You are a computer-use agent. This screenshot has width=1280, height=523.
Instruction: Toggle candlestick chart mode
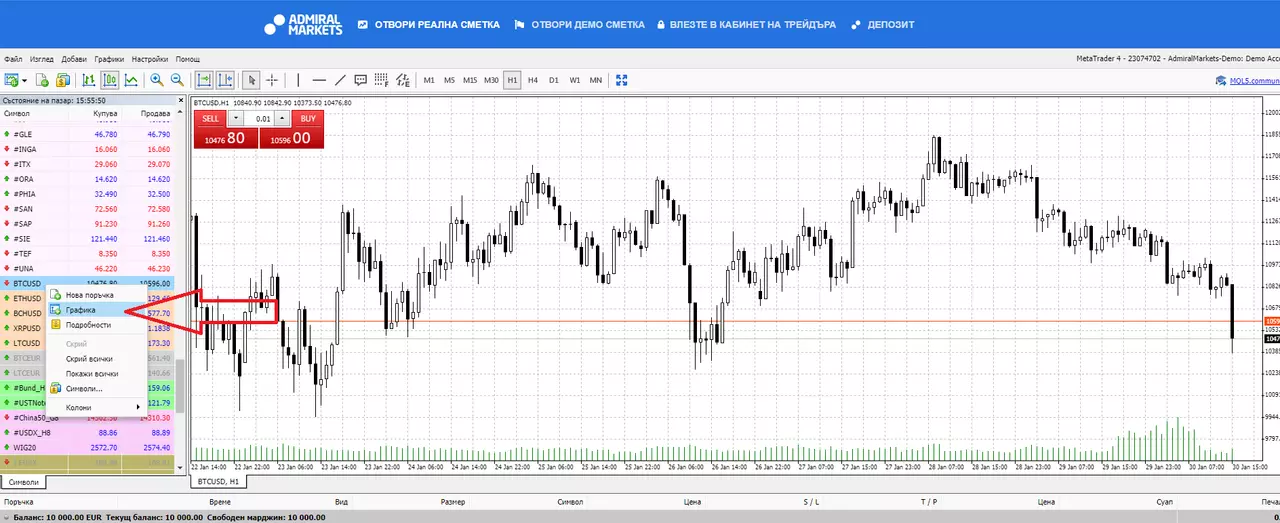pyautogui.click(x=110, y=80)
